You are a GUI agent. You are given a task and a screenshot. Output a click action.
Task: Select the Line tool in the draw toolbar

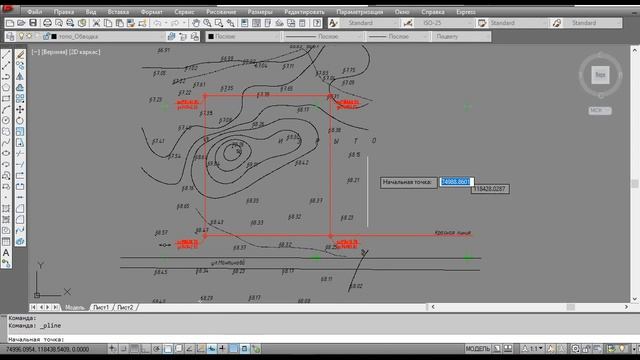pos(6,54)
